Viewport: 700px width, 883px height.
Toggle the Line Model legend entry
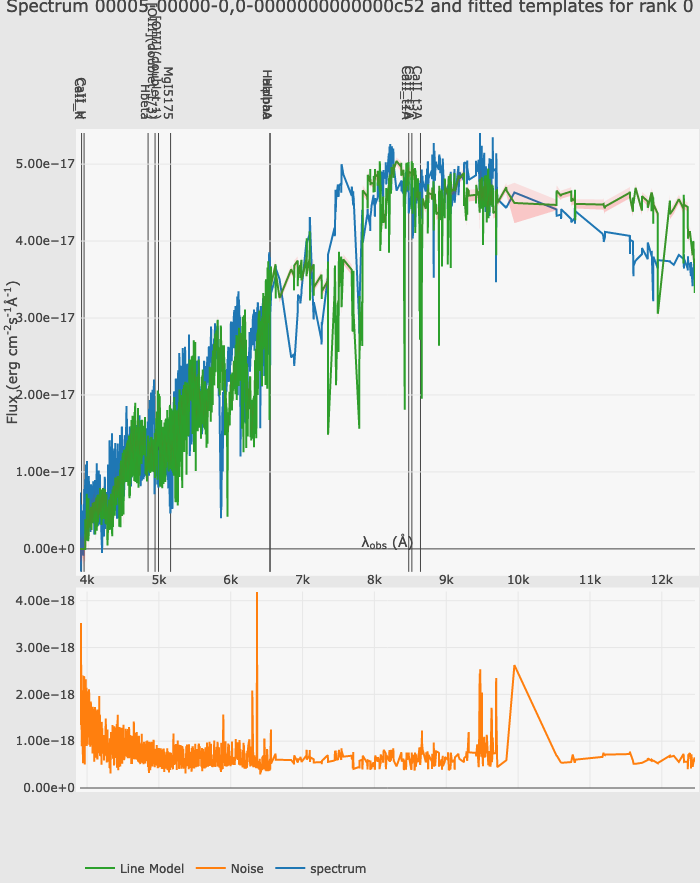(x=151, y=868)
